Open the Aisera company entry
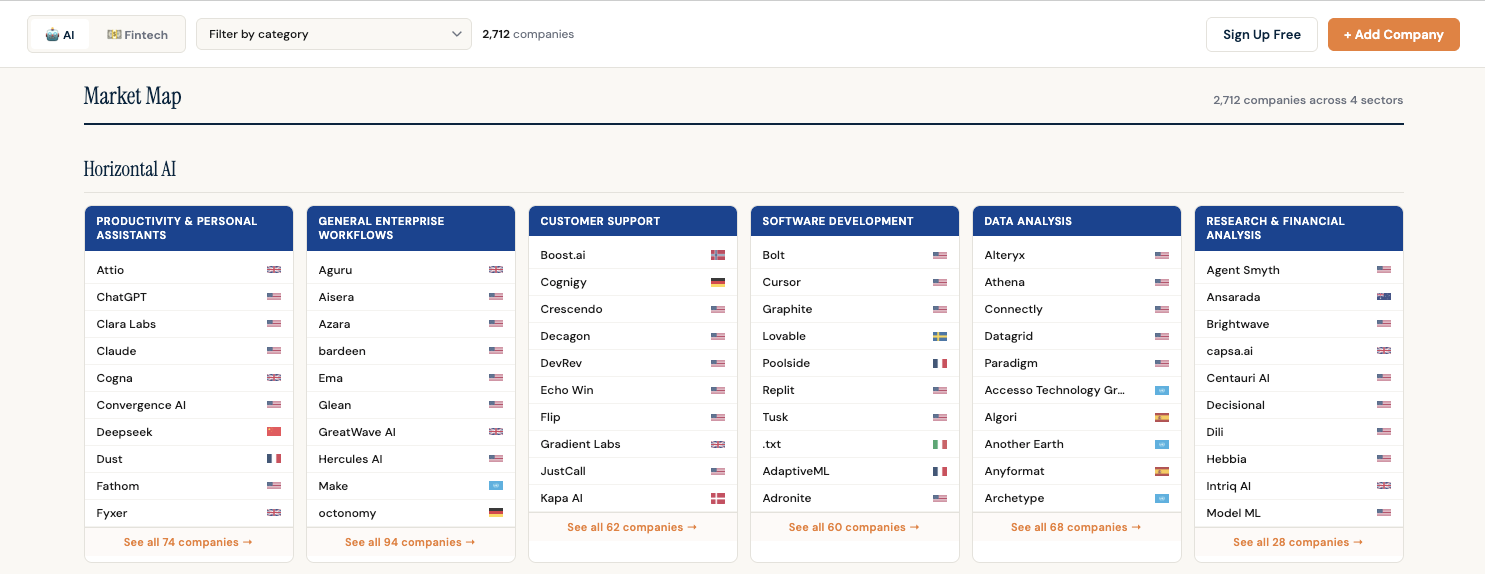Viewport: 1485px width, 574px height. 411,297
